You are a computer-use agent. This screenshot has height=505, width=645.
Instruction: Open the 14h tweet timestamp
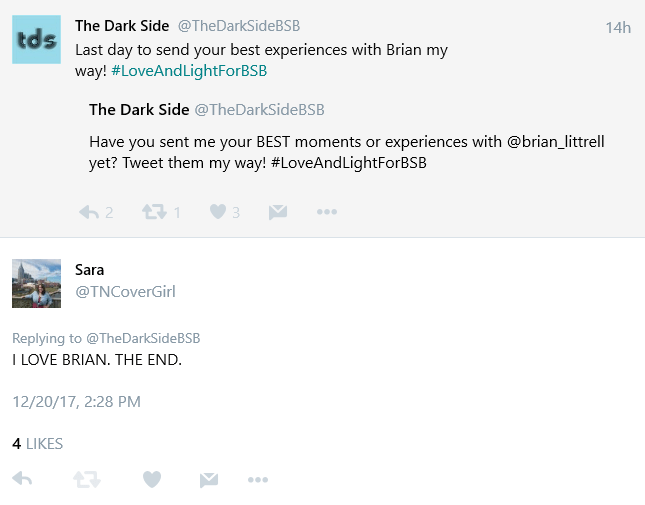pos(617,27)
